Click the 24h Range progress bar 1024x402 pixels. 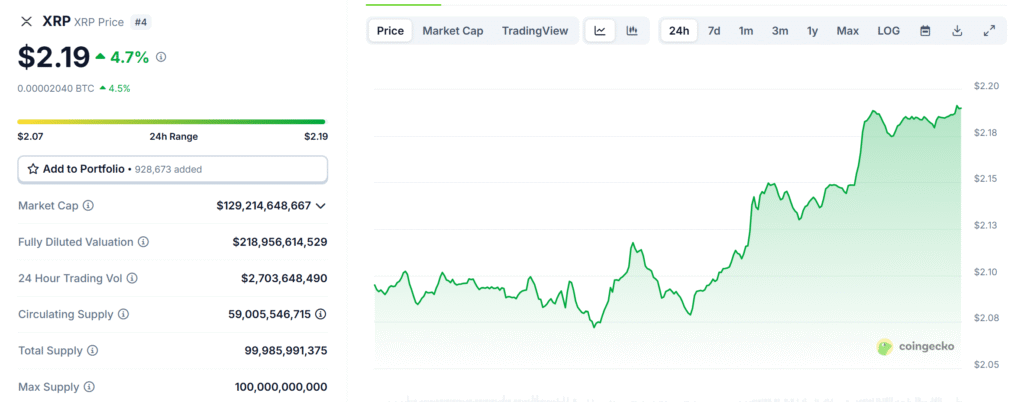(x=172, y=122)
